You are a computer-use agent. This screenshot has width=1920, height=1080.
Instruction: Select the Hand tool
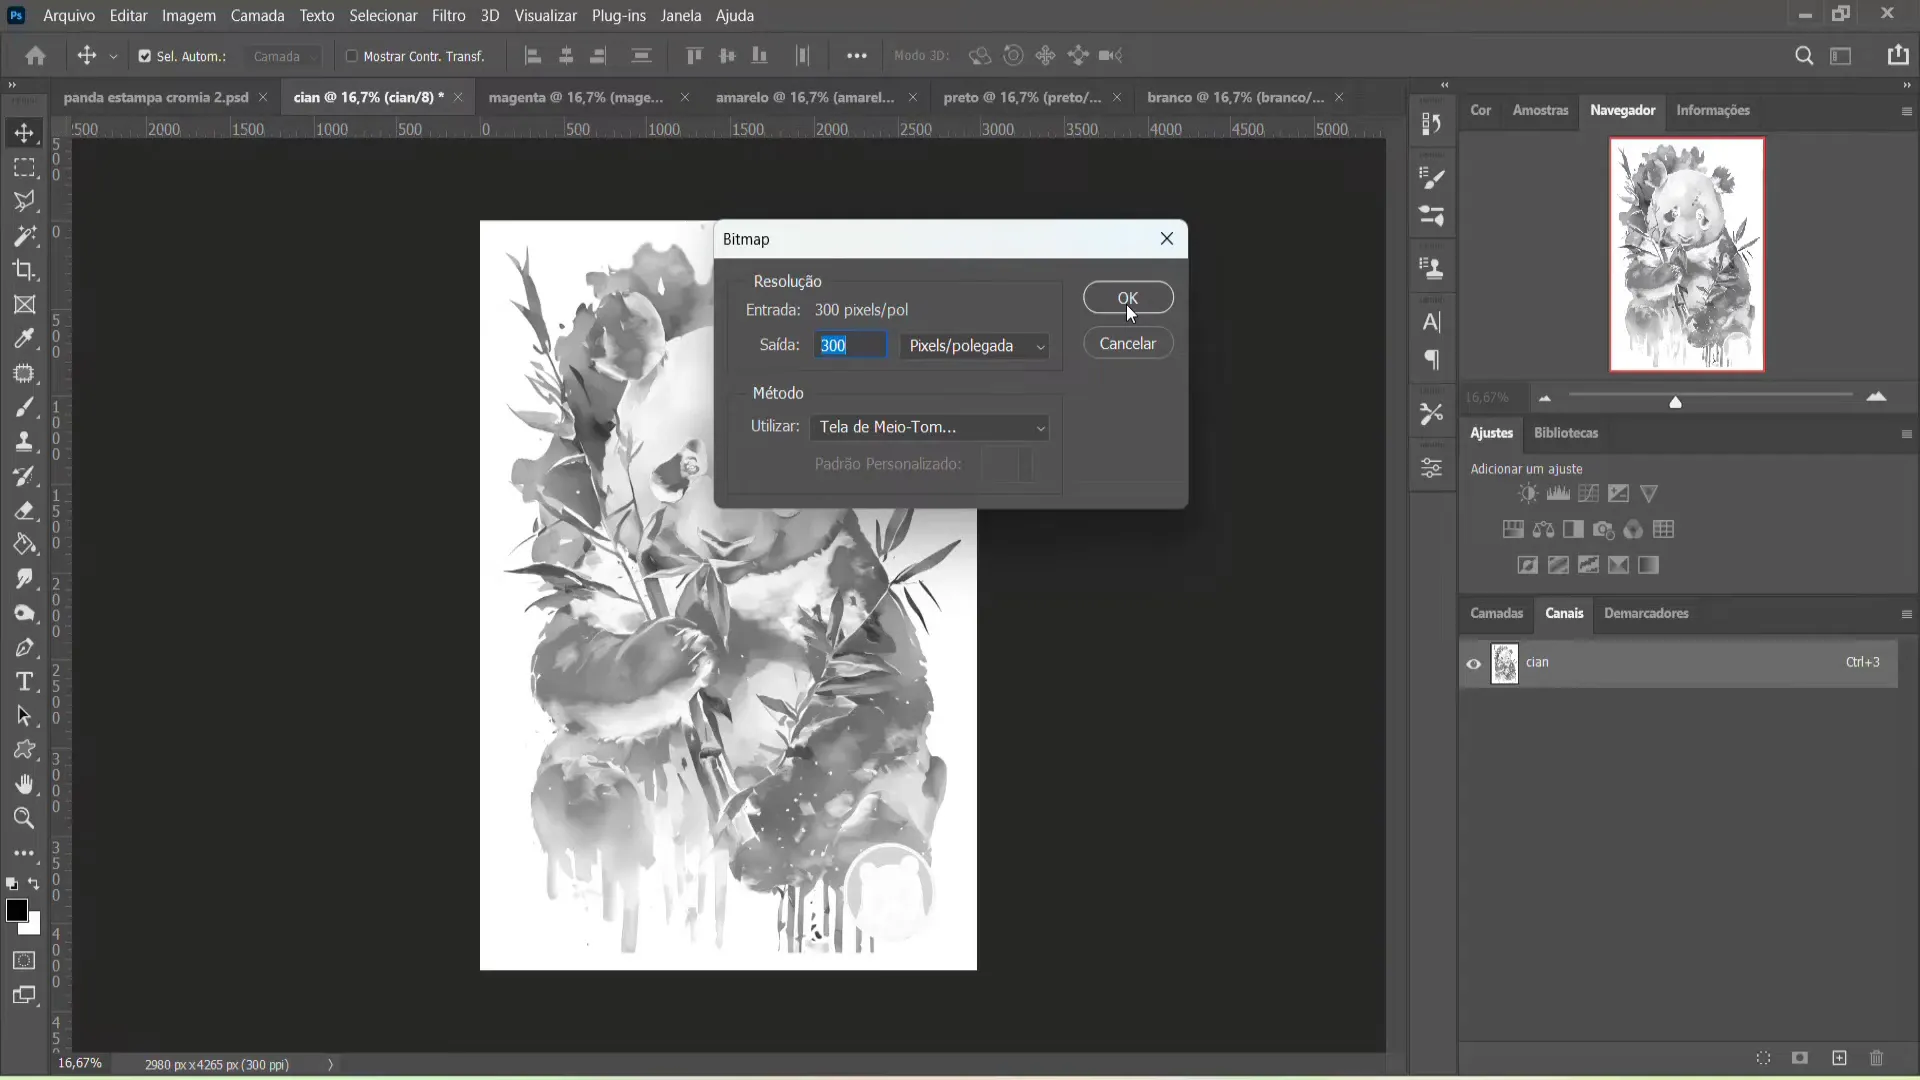point(24,784)
